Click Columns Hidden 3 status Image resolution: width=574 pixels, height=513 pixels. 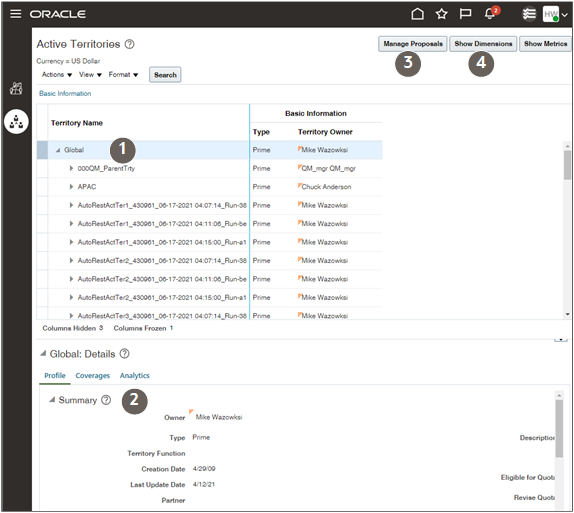click(72, 328)
